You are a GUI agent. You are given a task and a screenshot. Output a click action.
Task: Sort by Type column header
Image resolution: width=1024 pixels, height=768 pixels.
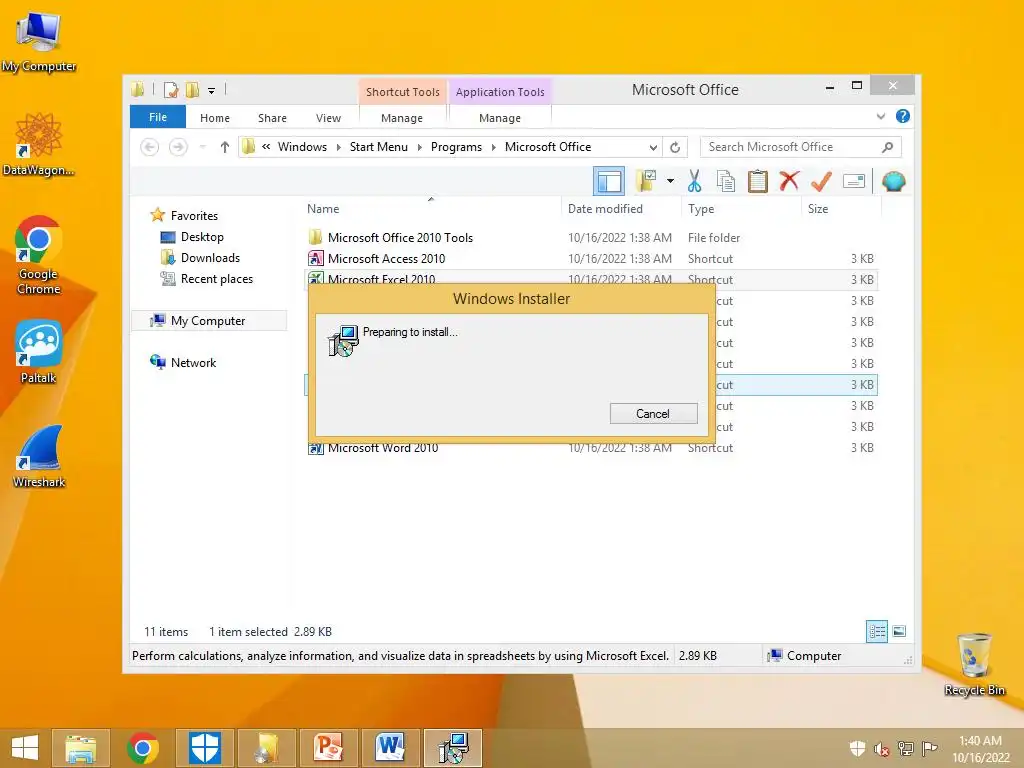click(701, 209)
